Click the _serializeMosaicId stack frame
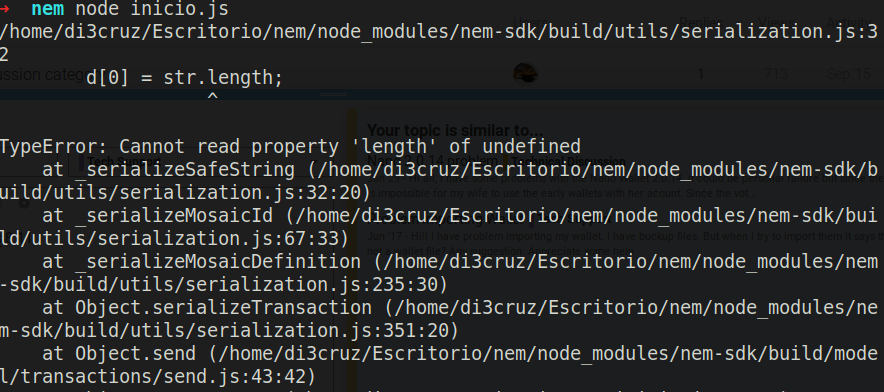The width and height of the screenshot is (884, 392). pyautogui.click(x=439, y=227)
